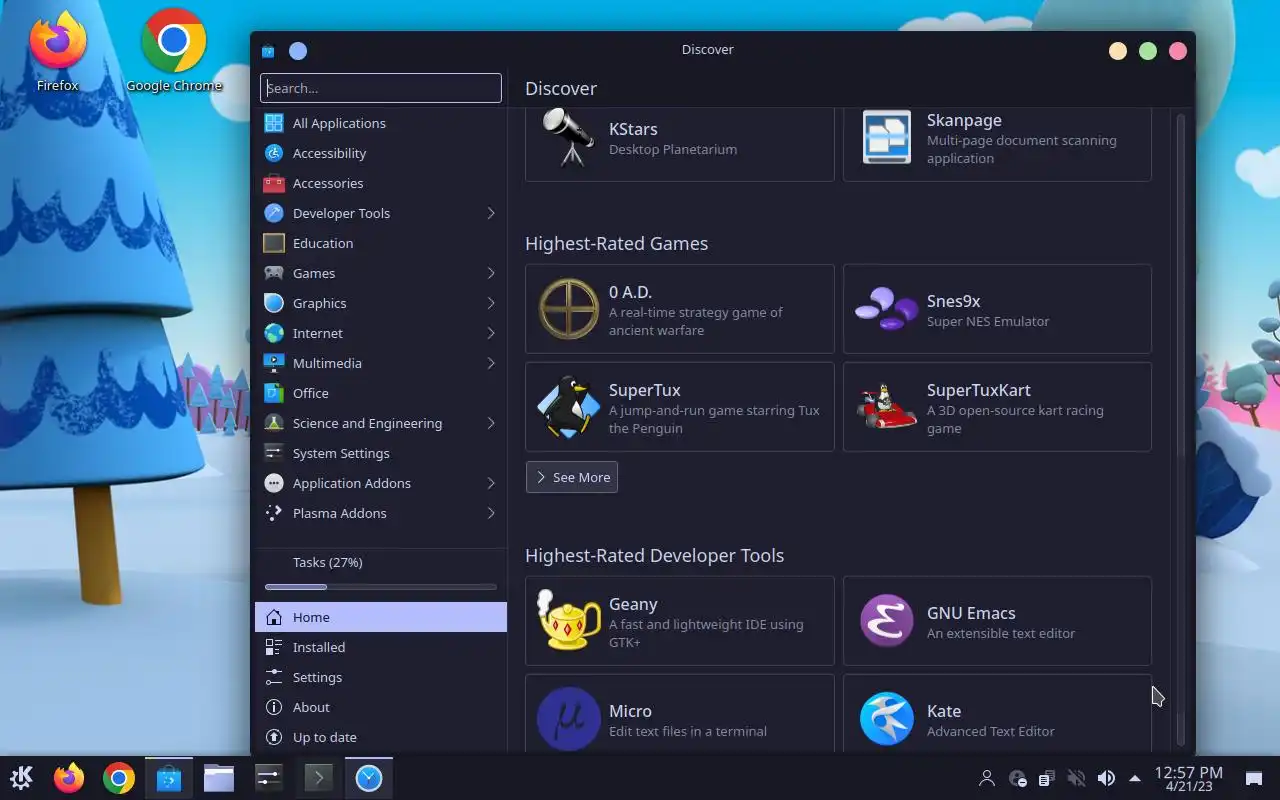
Task: Open the Up to date updates page
Action: tap(381, 737)
